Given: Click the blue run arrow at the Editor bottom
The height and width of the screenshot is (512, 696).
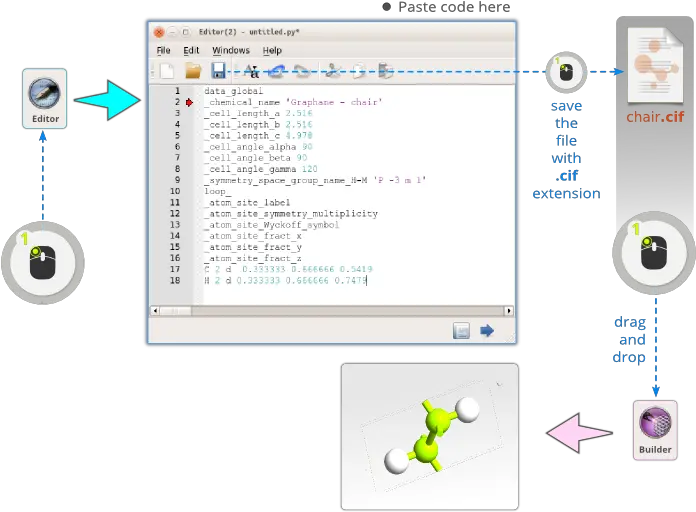Looking at the screenshot, I should pos(487,330).
